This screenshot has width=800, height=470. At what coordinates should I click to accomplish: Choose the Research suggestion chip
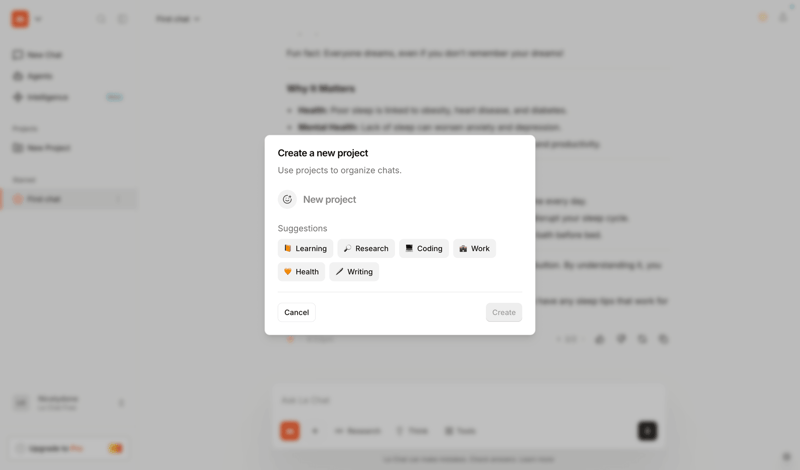tap(366, 248)
